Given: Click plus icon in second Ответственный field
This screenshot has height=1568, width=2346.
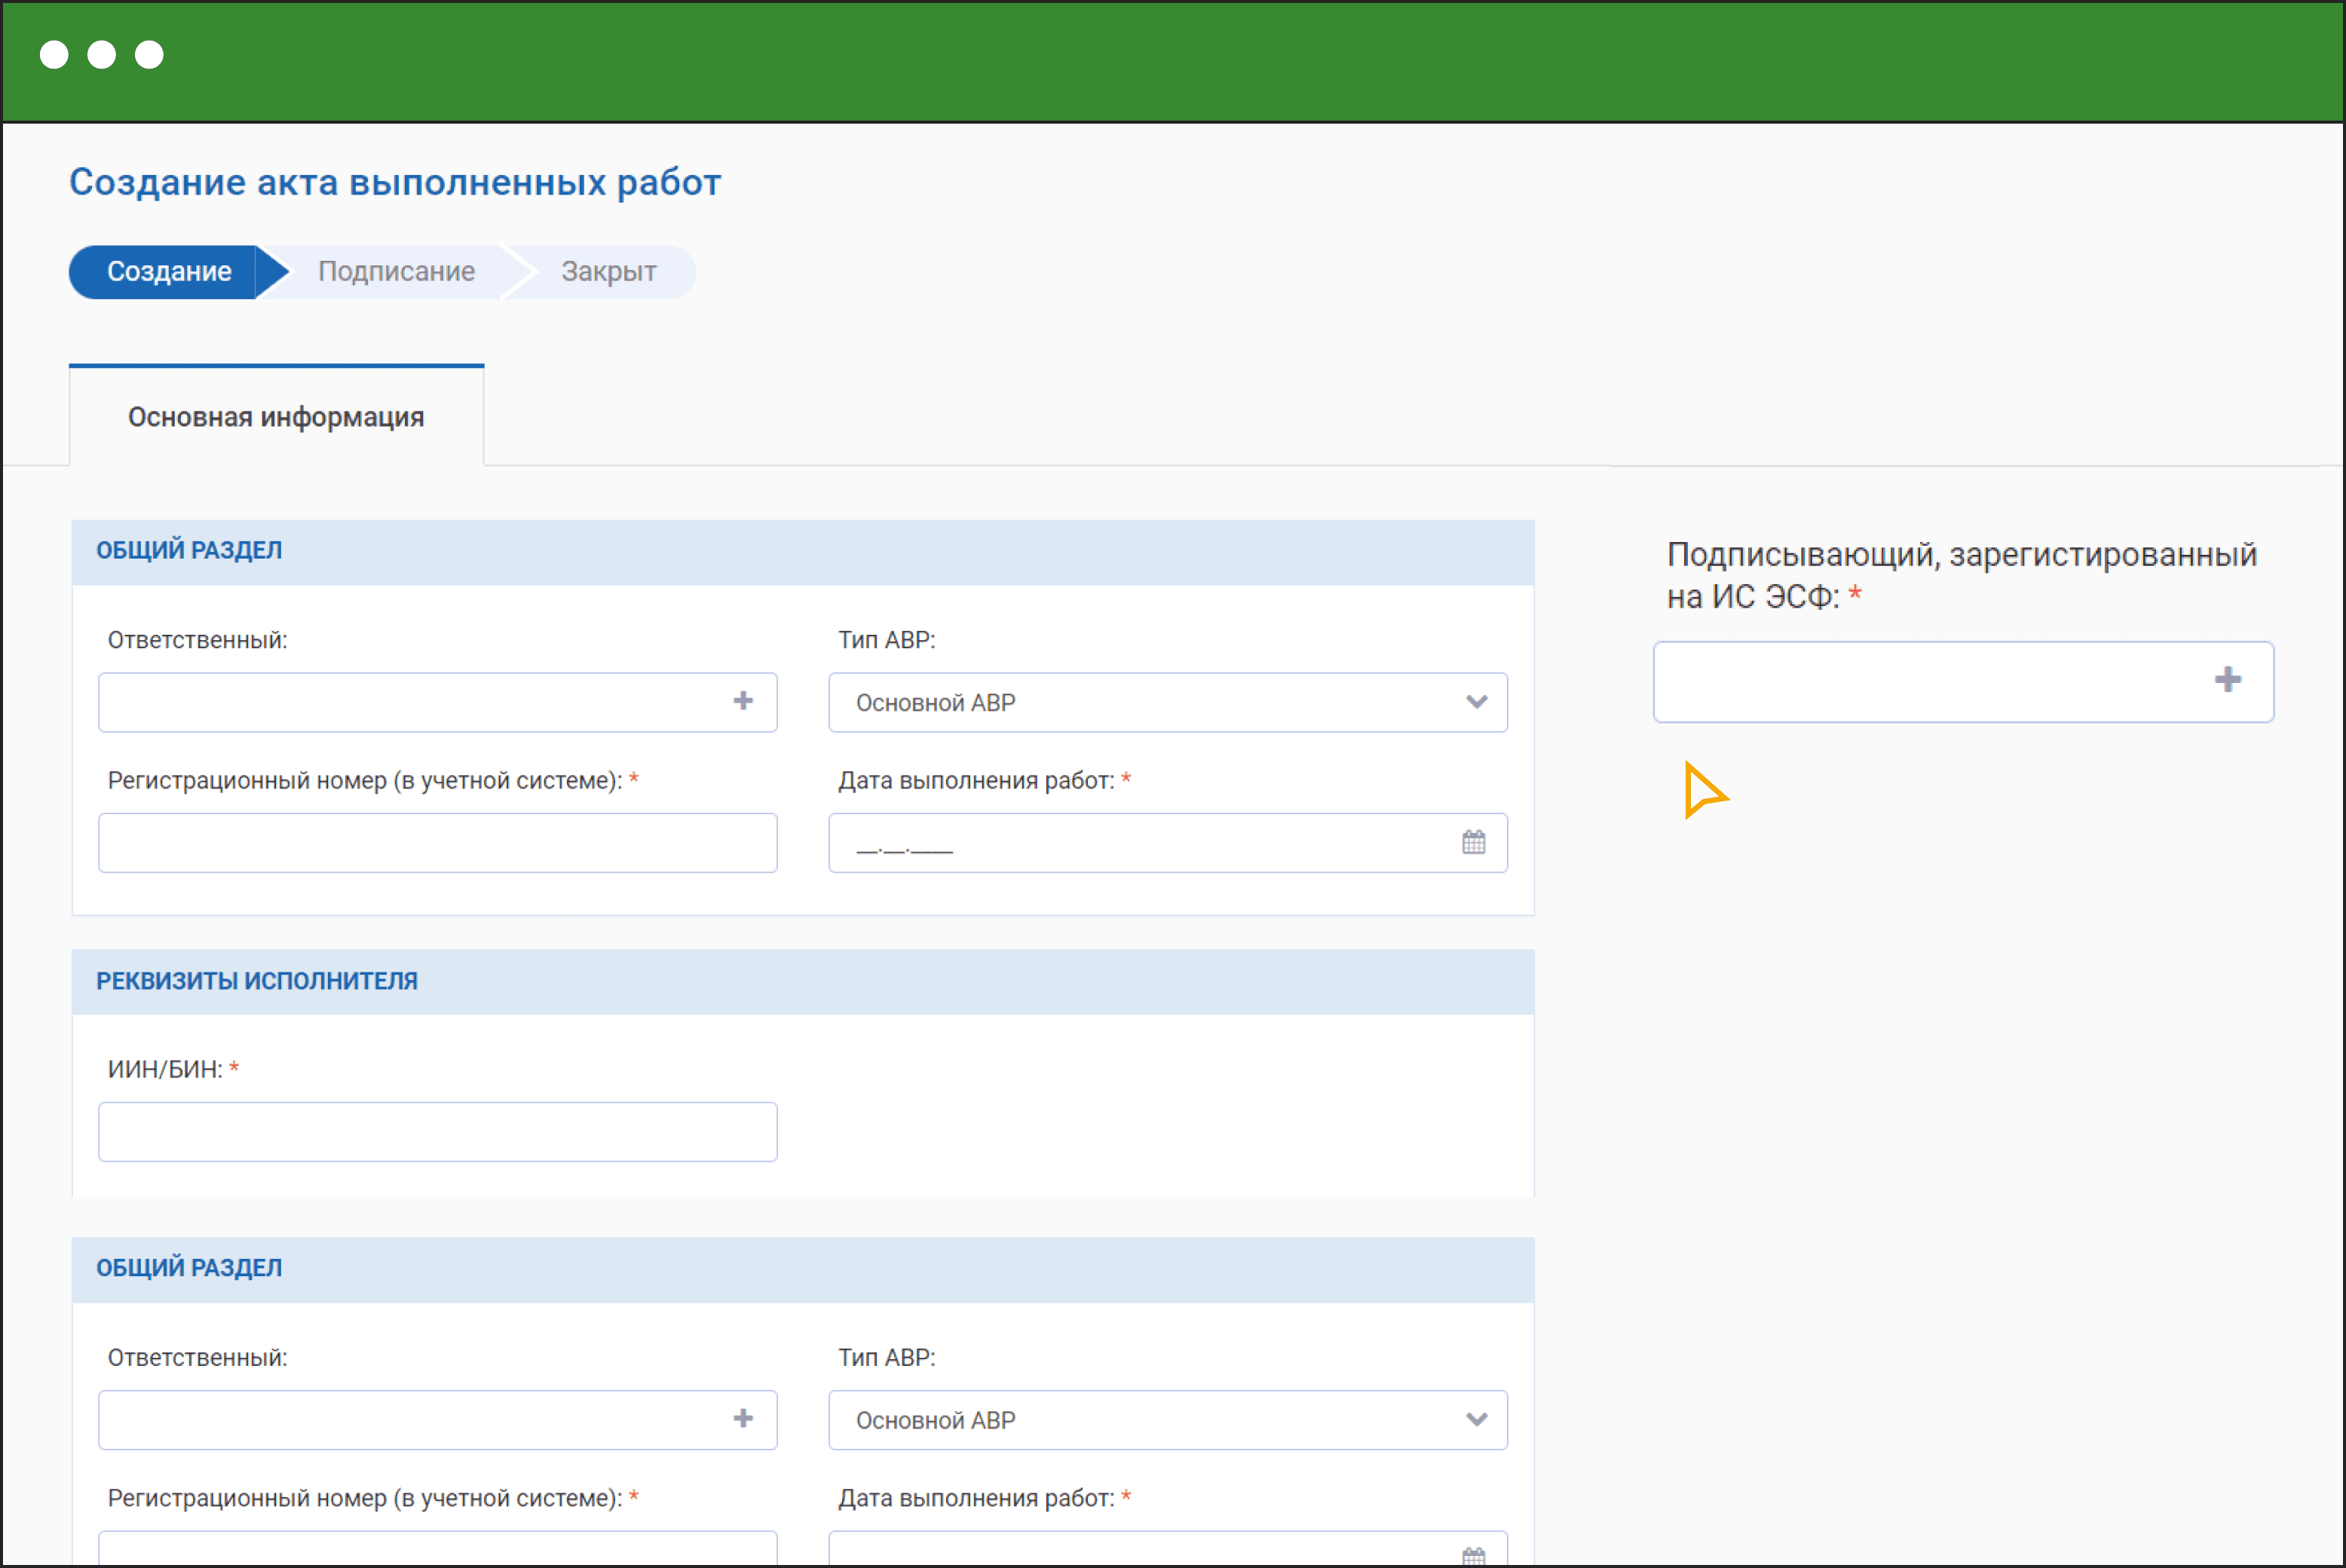Looking at the screenshot, I should pos(742,1418).
